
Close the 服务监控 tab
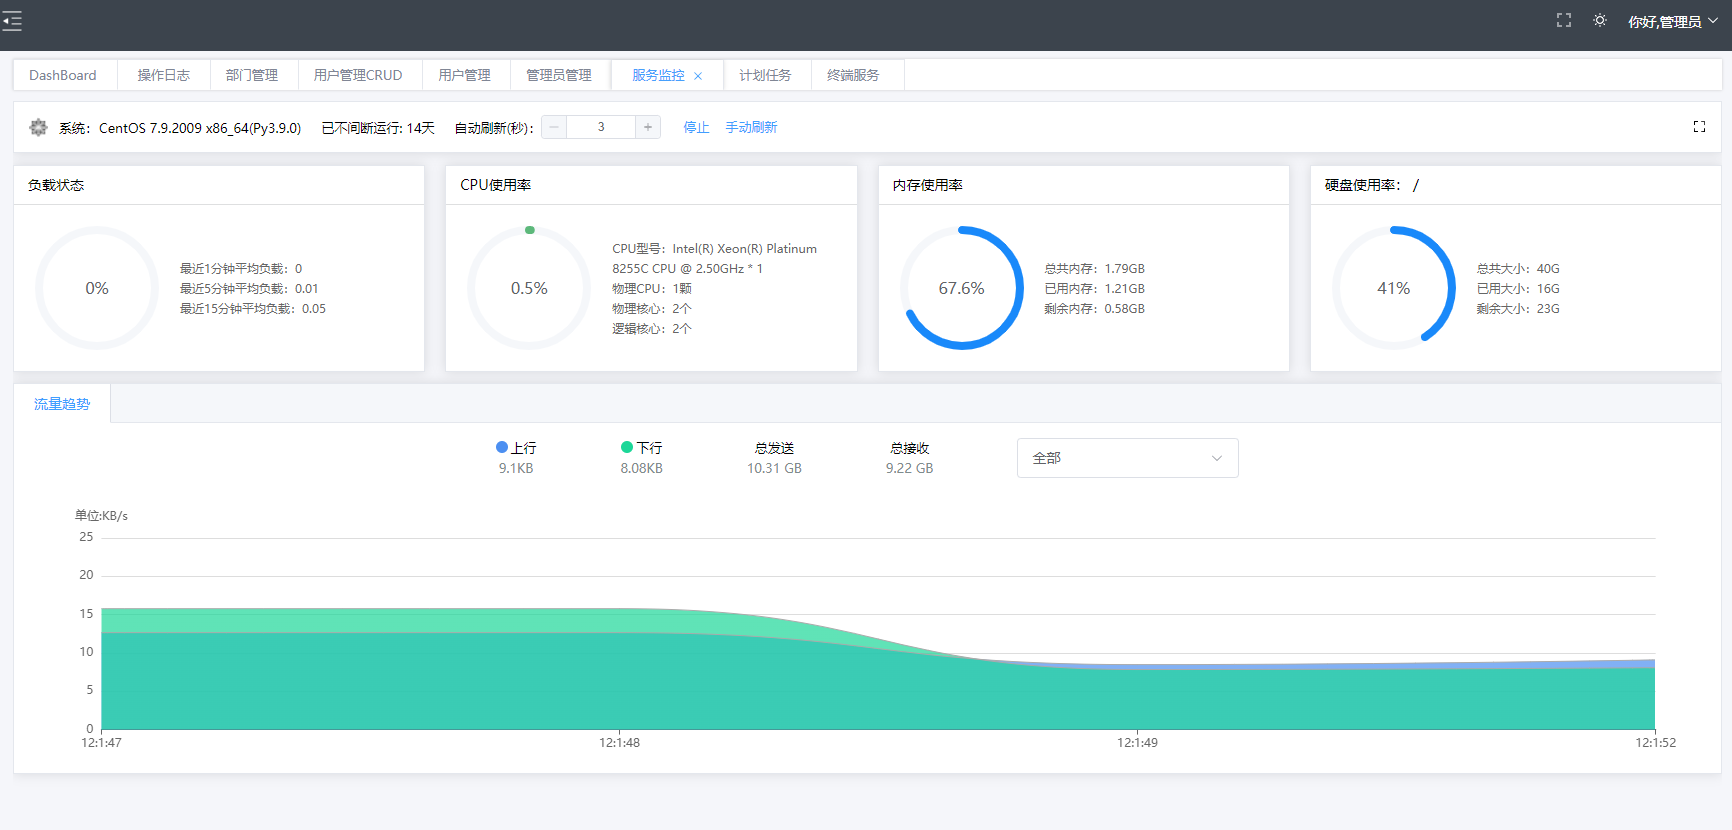[698, 76]
